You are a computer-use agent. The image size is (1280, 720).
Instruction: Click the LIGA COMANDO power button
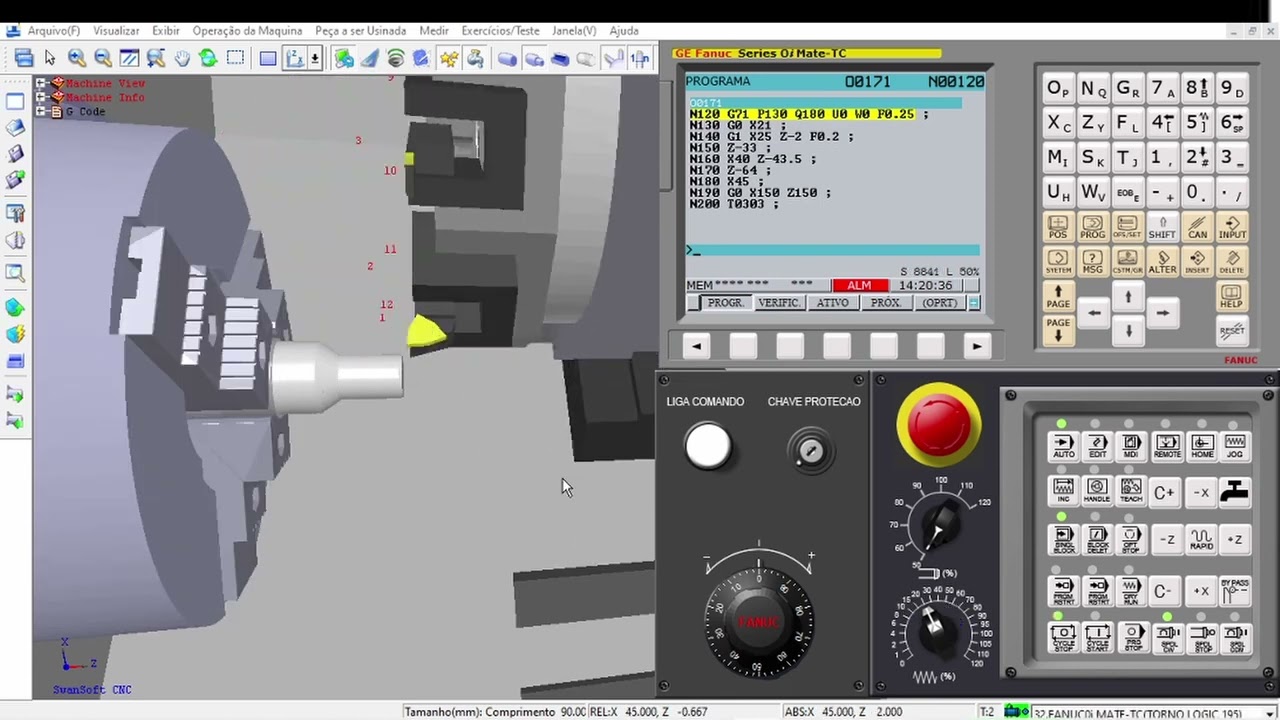point(708,447)
